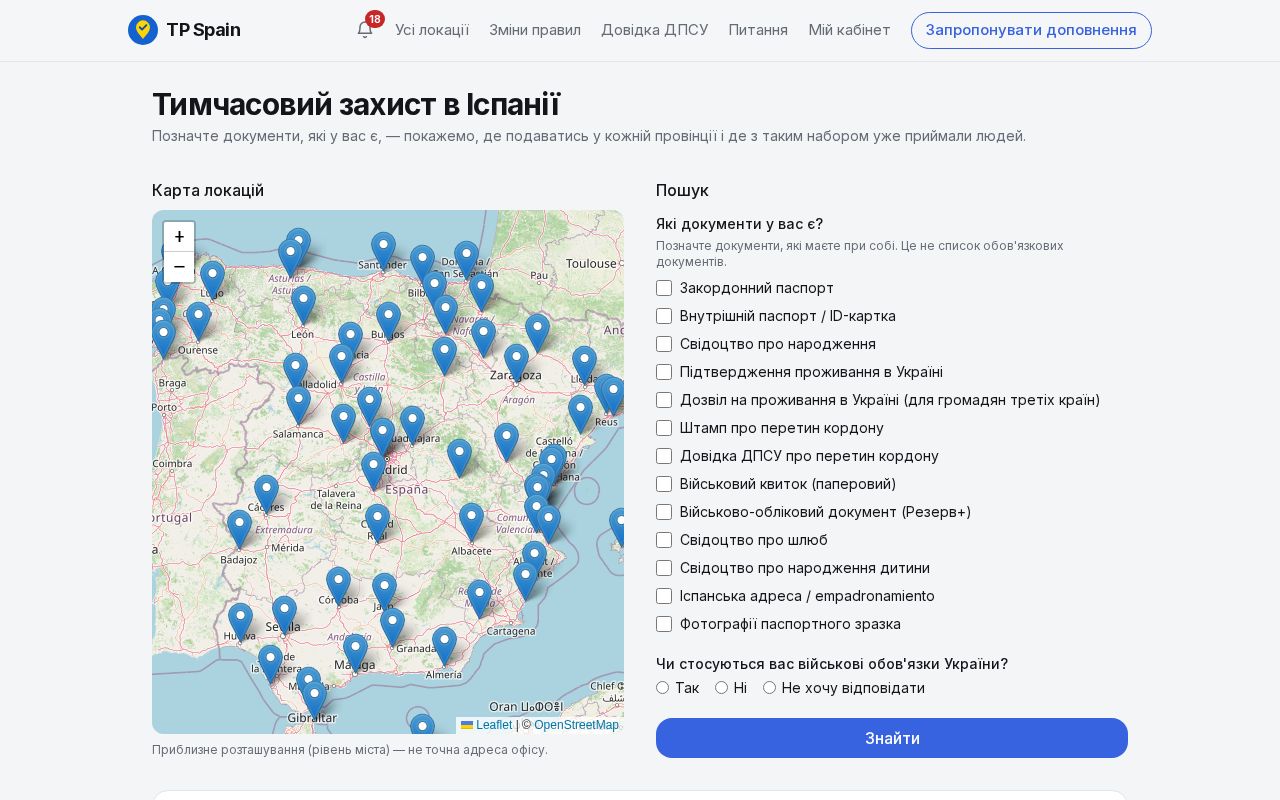Select the map marker near Almería

(x=445, y=646)
